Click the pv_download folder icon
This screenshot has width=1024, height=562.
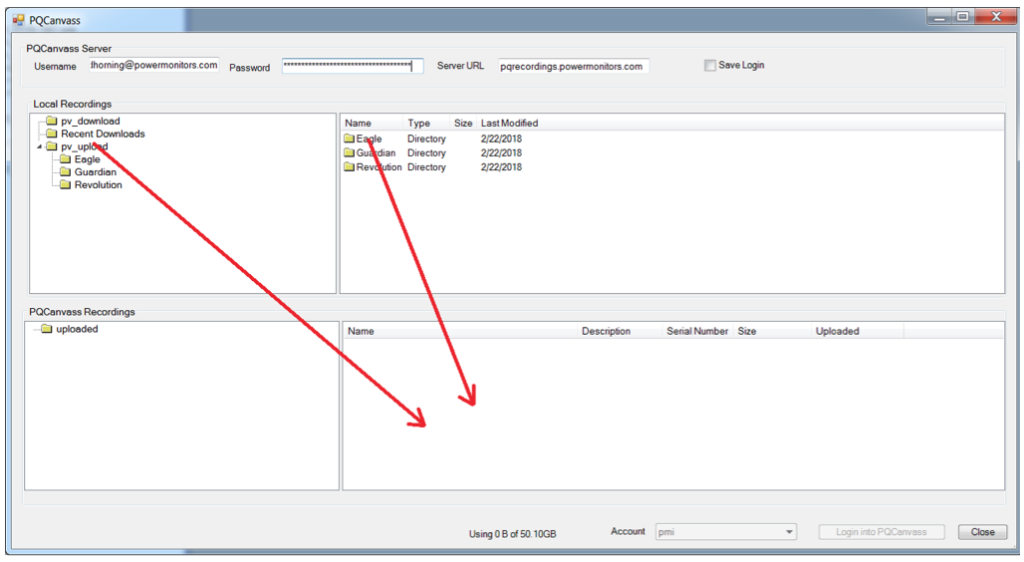[52, 122]
